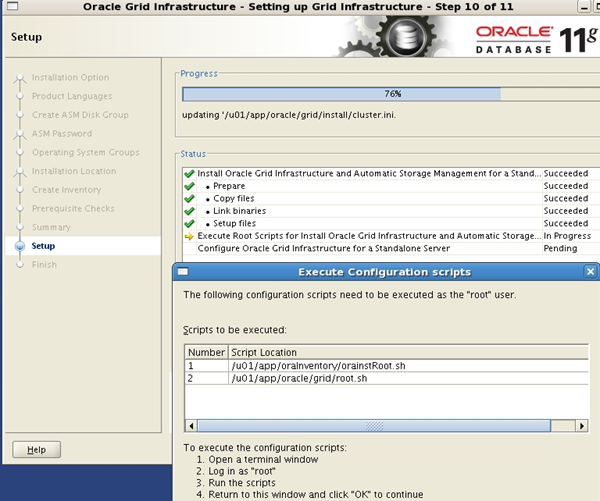The height and width of the screenshot is (501, 600).
Task: Select the Link binaries status row
Action: click(391, 211)
